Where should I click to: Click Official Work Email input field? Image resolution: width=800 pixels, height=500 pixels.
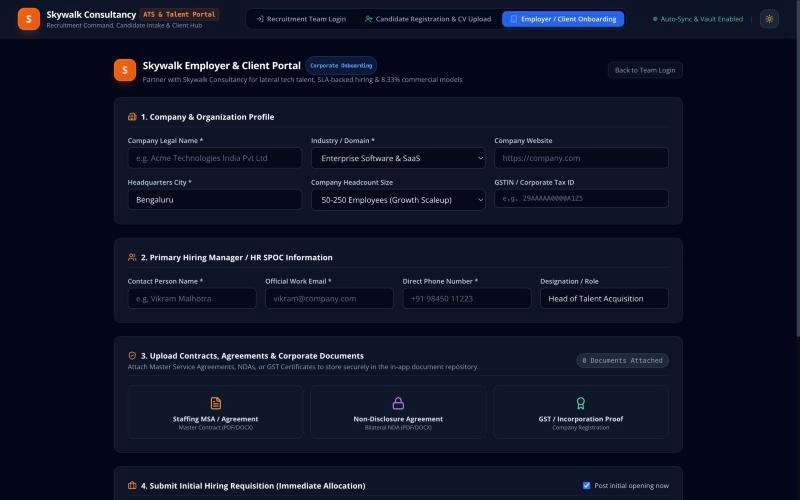coord(329,298)
